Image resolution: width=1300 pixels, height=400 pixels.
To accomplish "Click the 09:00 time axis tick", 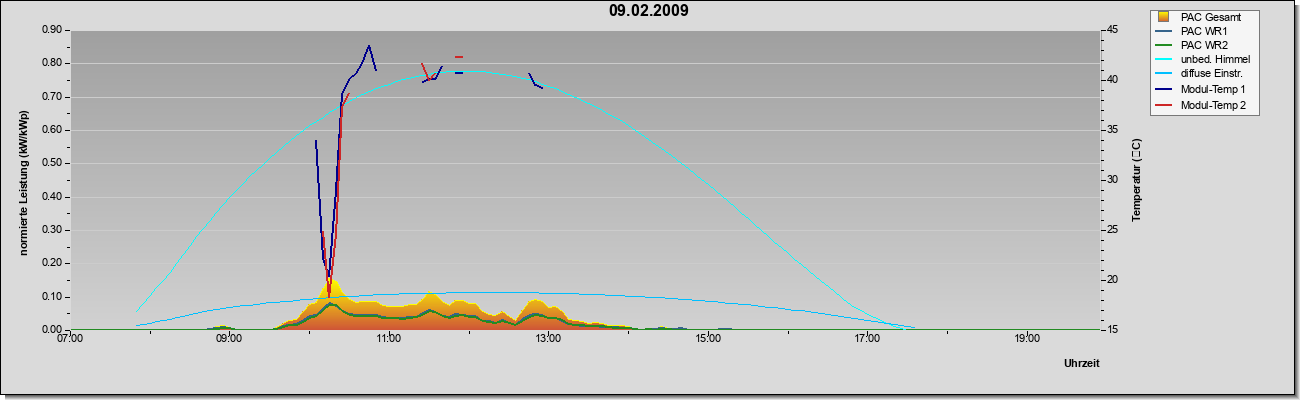I will click(x=228, y=340).
